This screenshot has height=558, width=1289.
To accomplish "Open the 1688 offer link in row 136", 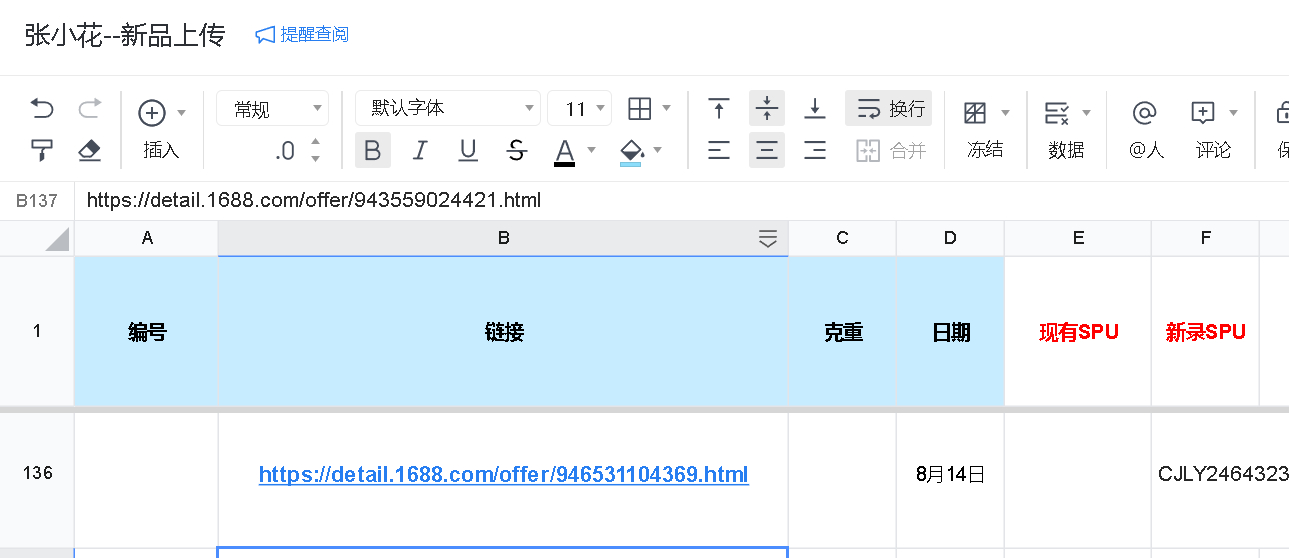I will pos(503,475).
